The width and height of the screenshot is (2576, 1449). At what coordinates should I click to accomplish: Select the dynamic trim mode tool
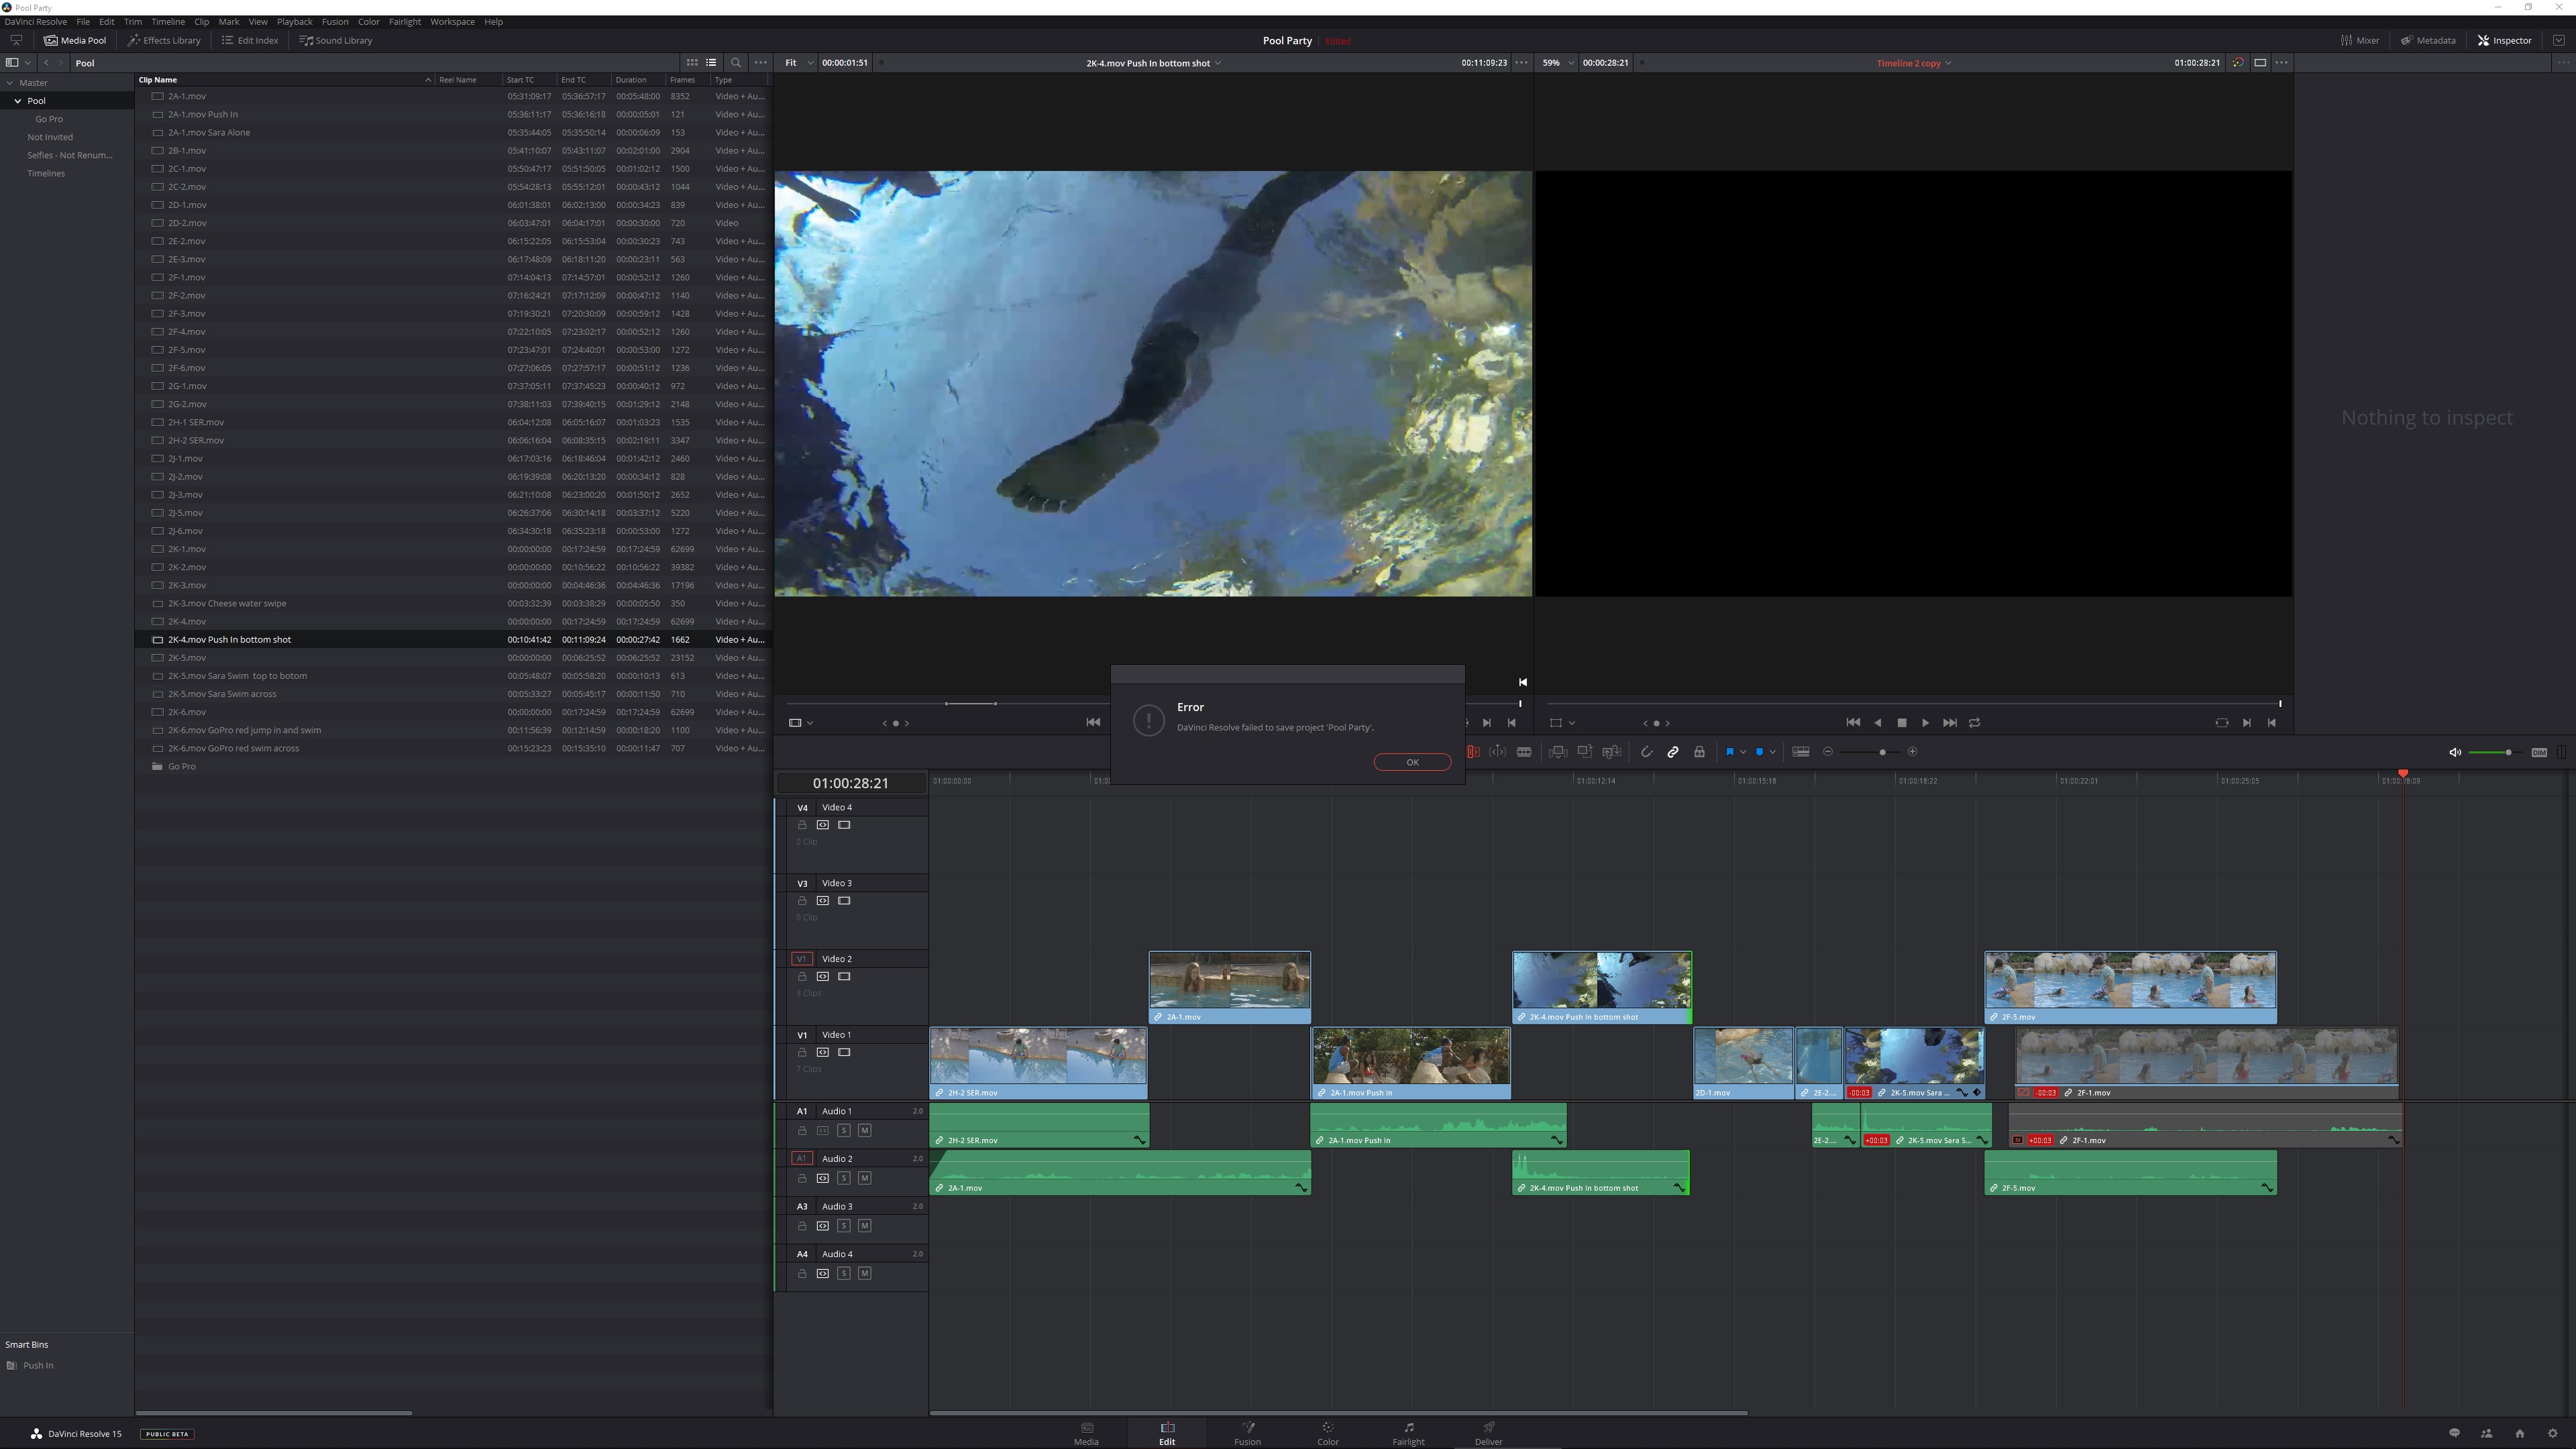1498,752
